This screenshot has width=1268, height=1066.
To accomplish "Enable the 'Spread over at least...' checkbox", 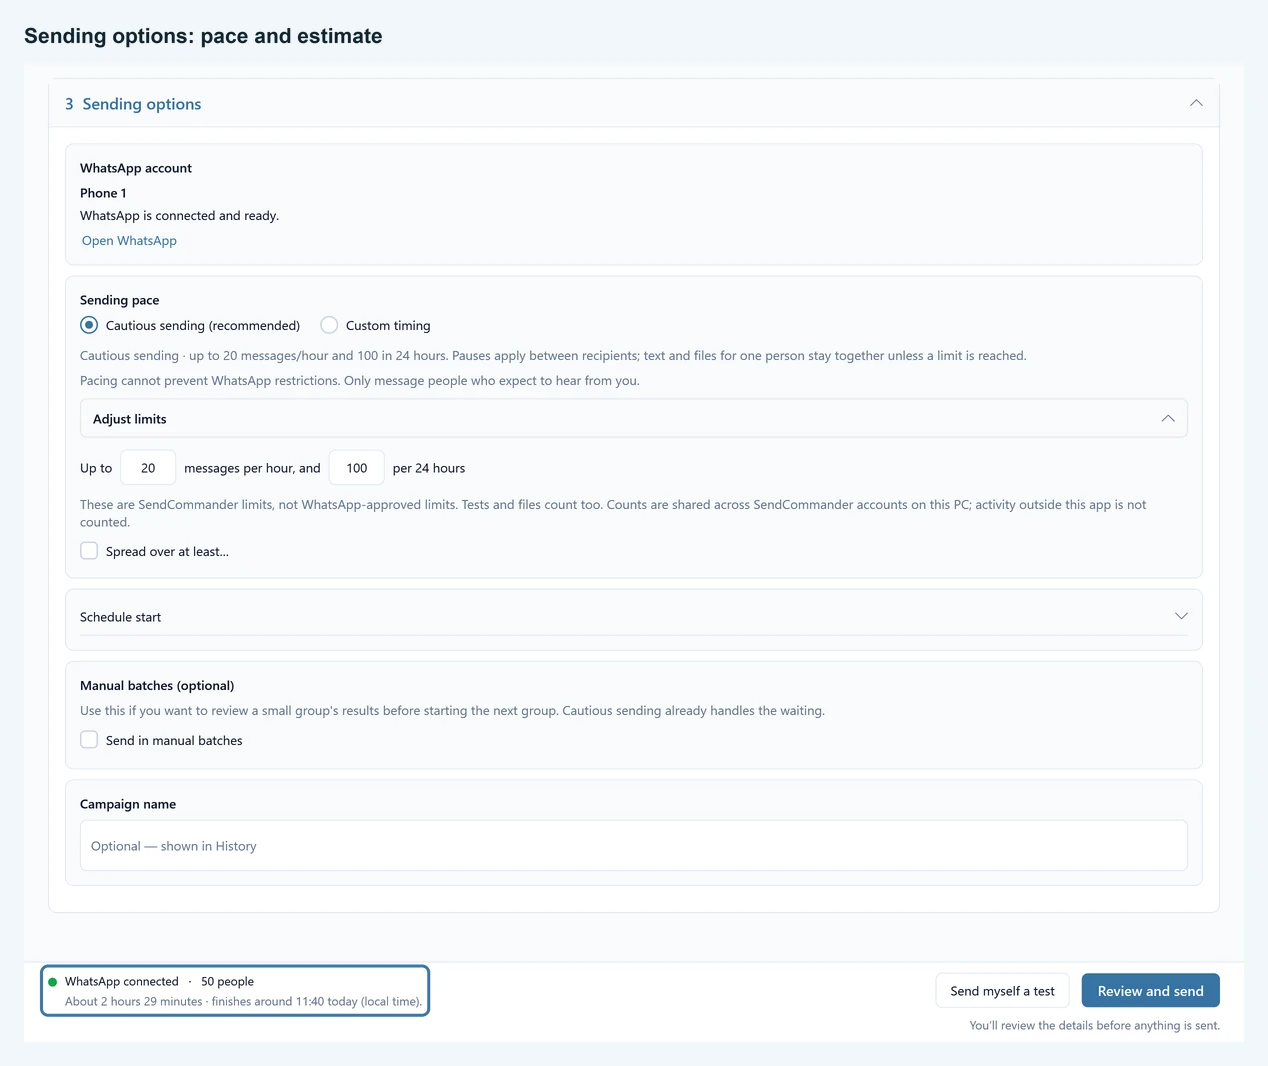I will [89, 551].
